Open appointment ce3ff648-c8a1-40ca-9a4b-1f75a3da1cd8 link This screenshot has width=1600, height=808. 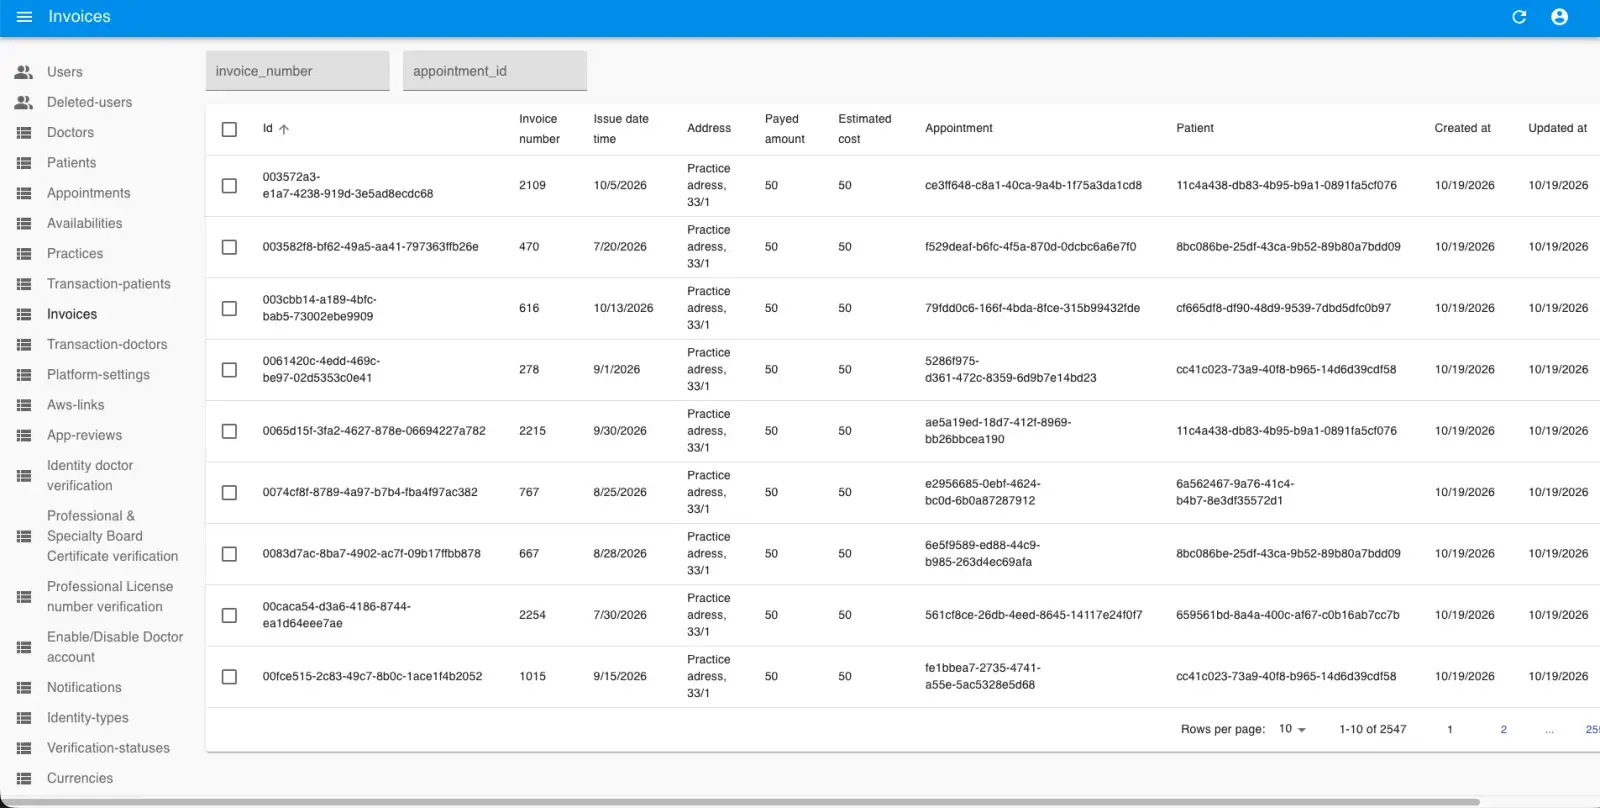coord(1033,185)
